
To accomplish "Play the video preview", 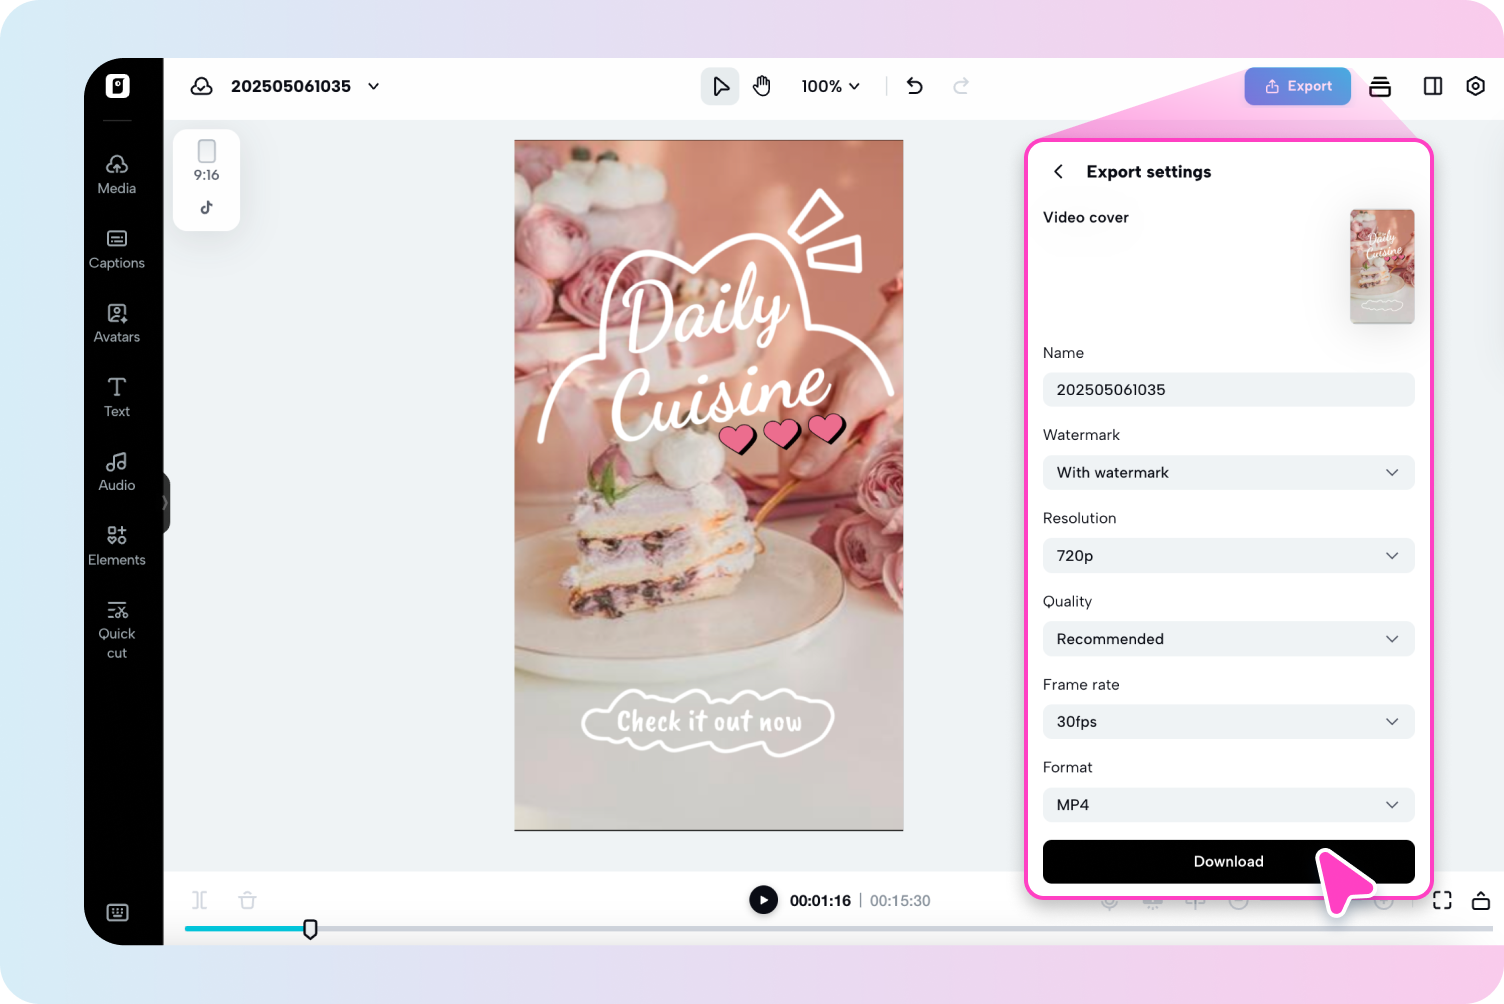I will pyautogui.click(x=763, y=900).
